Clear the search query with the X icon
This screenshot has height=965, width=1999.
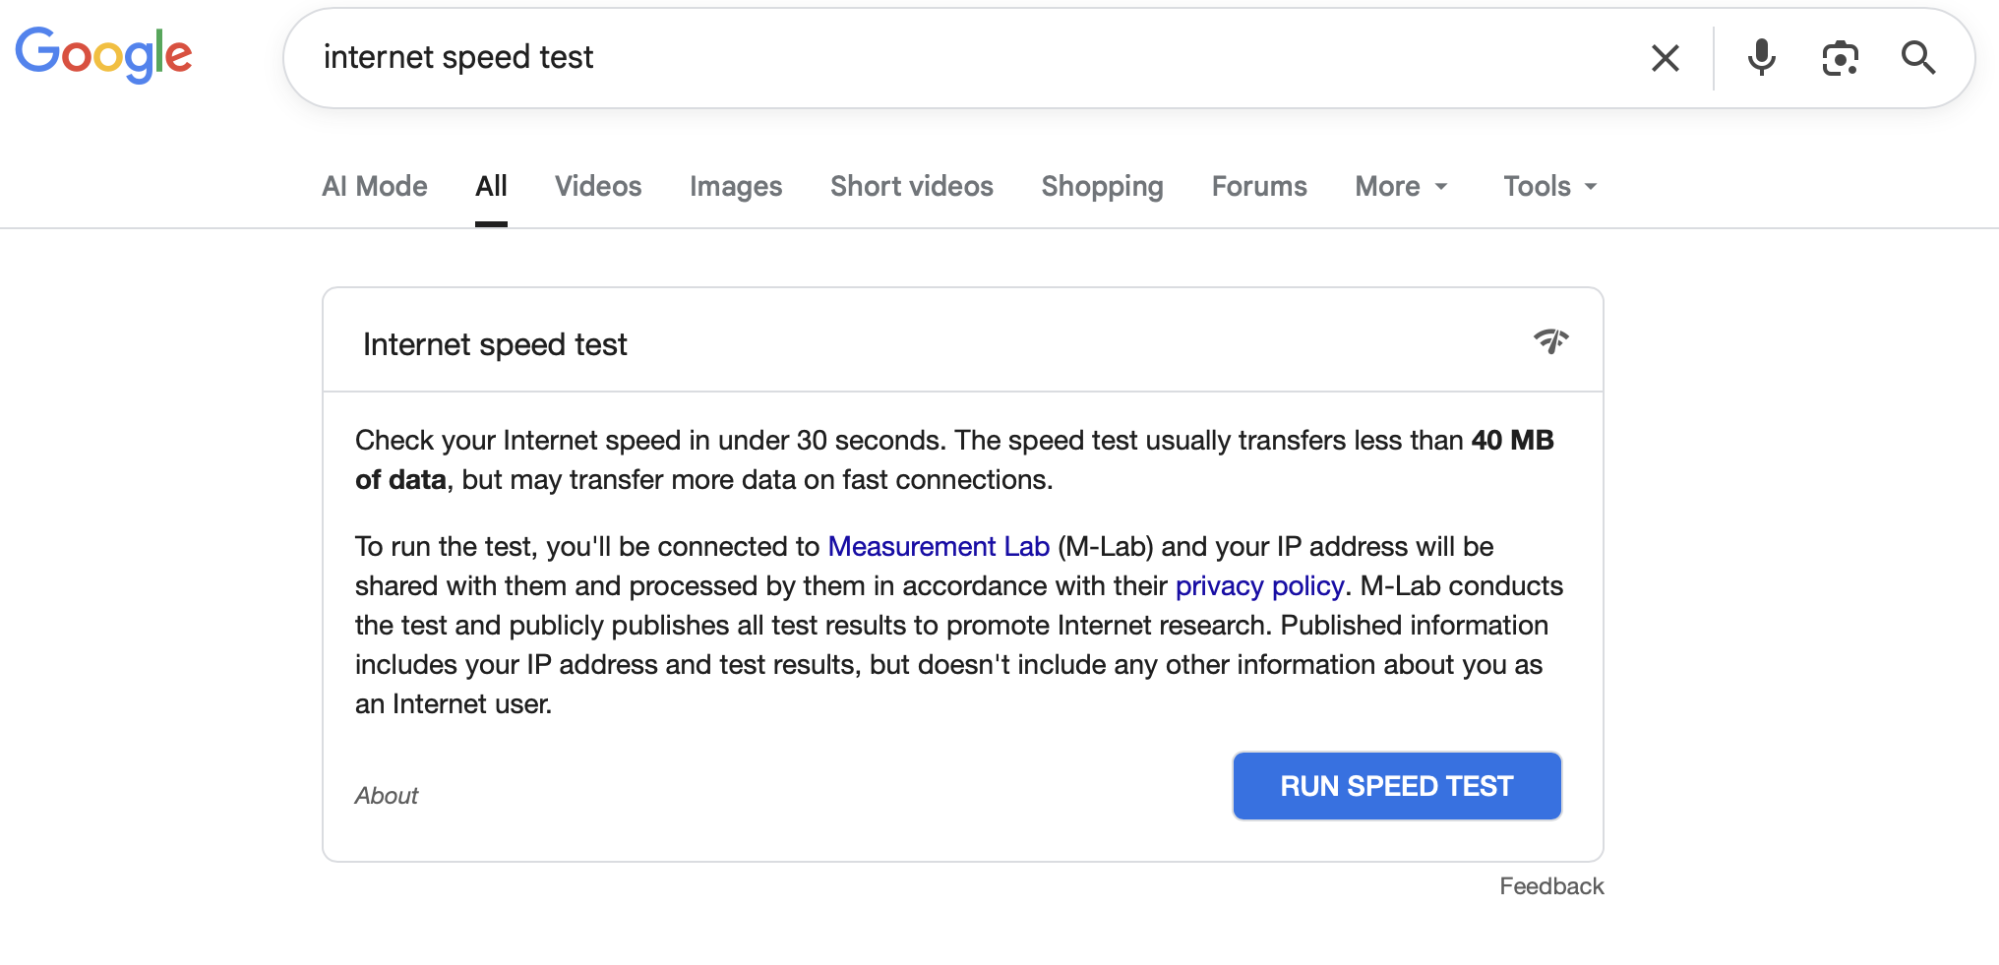(1665, 57)
